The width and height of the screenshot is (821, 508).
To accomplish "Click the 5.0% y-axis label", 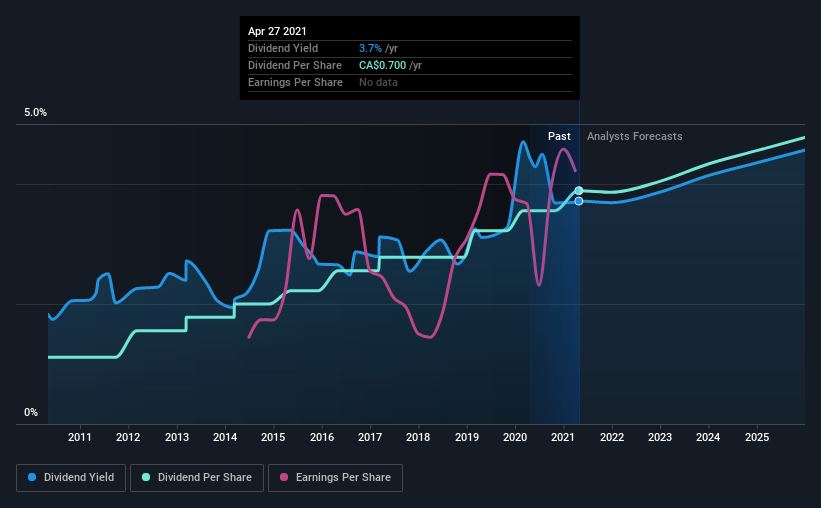I will pos(35,113).
